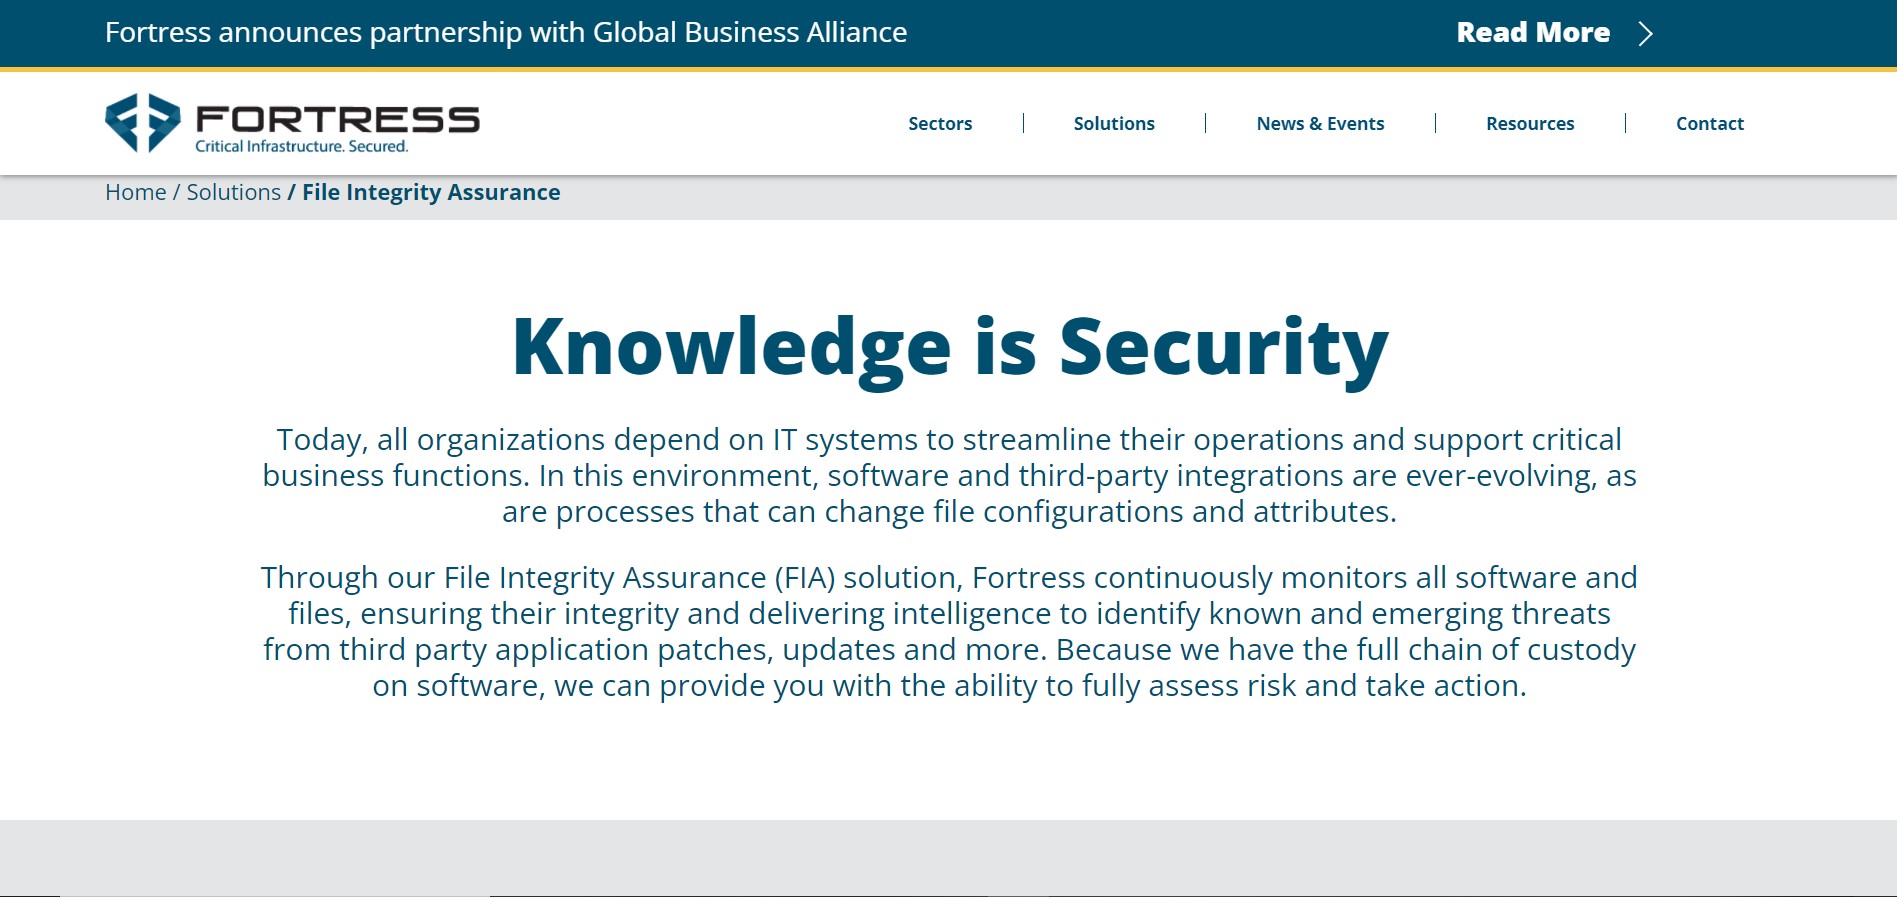Click the partnership announcement banner text

click(506, 32)
